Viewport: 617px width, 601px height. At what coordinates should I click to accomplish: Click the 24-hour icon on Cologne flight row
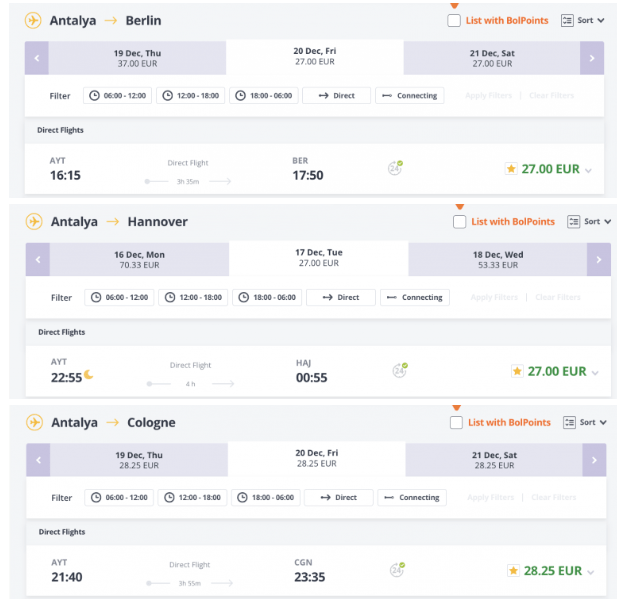397,570
